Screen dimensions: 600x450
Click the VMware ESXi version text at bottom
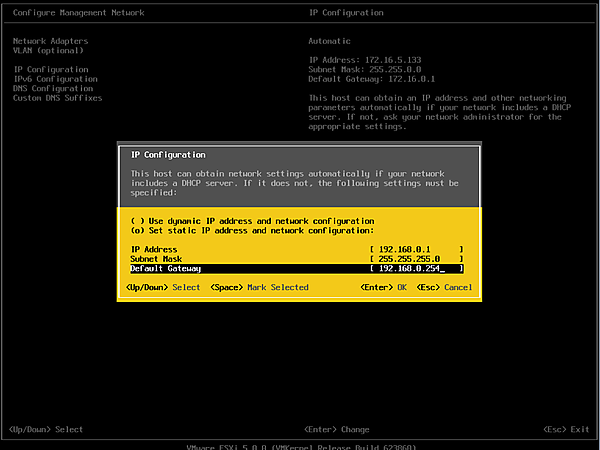pyautogui.click(x=300, y=445)
